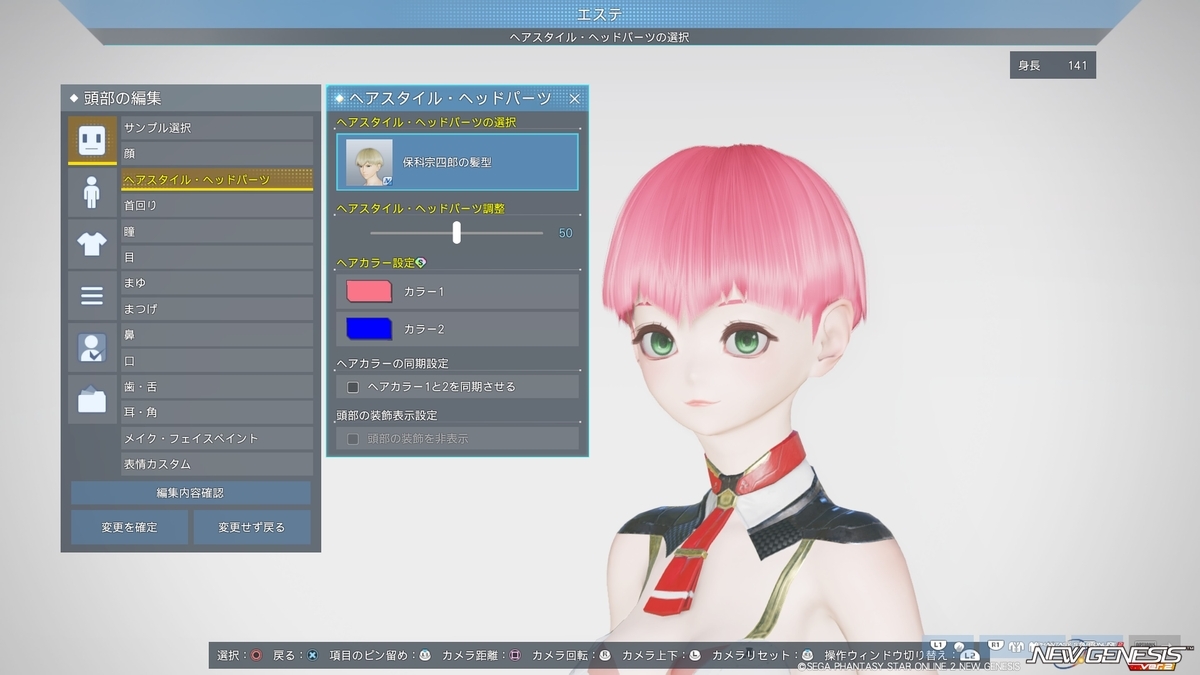
Task: Click 変更を確定 button
Action: 129,527
